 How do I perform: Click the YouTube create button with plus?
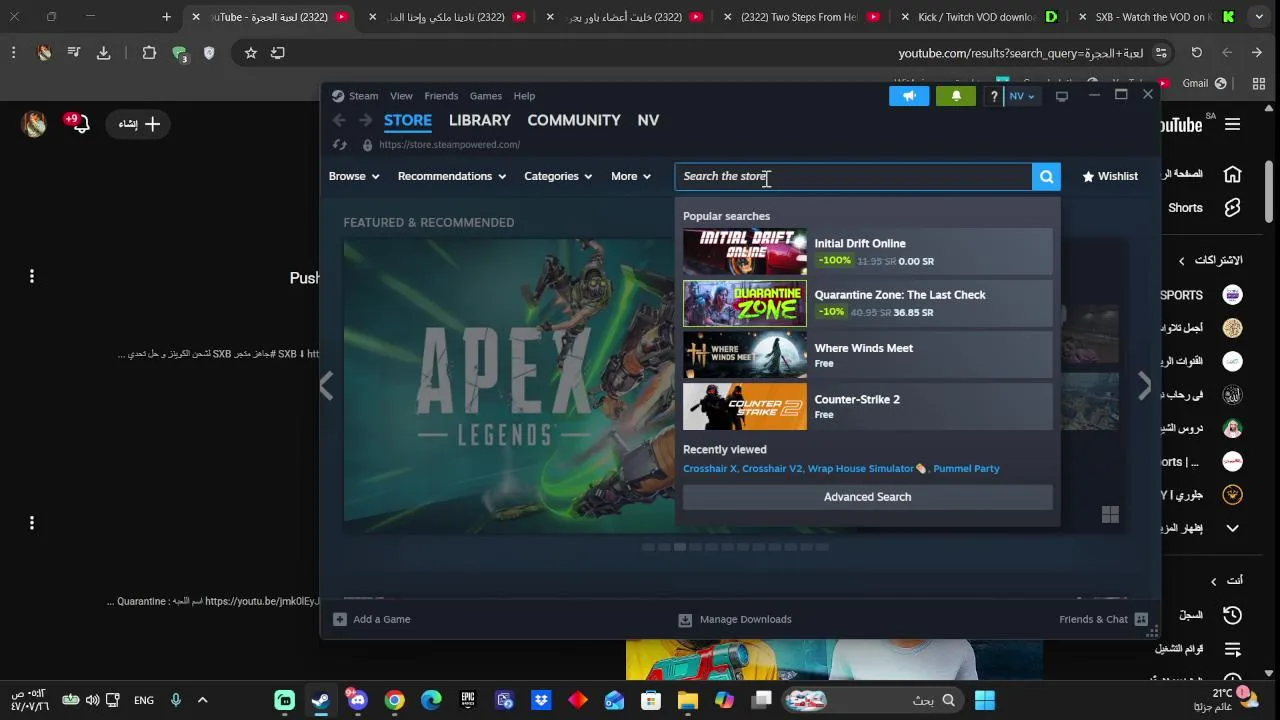click(139, 124)
